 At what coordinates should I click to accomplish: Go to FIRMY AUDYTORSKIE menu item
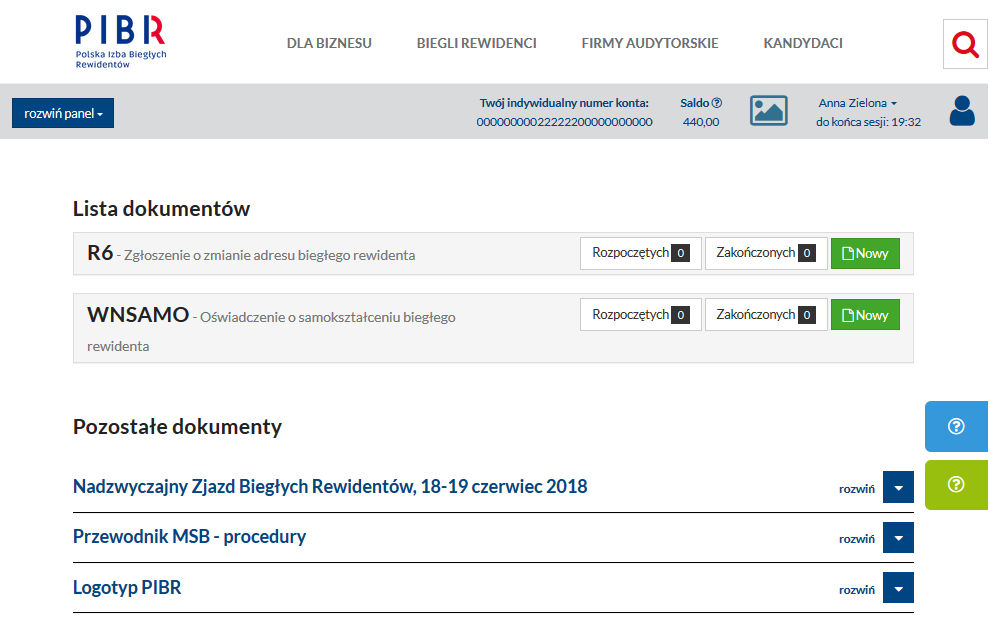(x=649, y=43)
